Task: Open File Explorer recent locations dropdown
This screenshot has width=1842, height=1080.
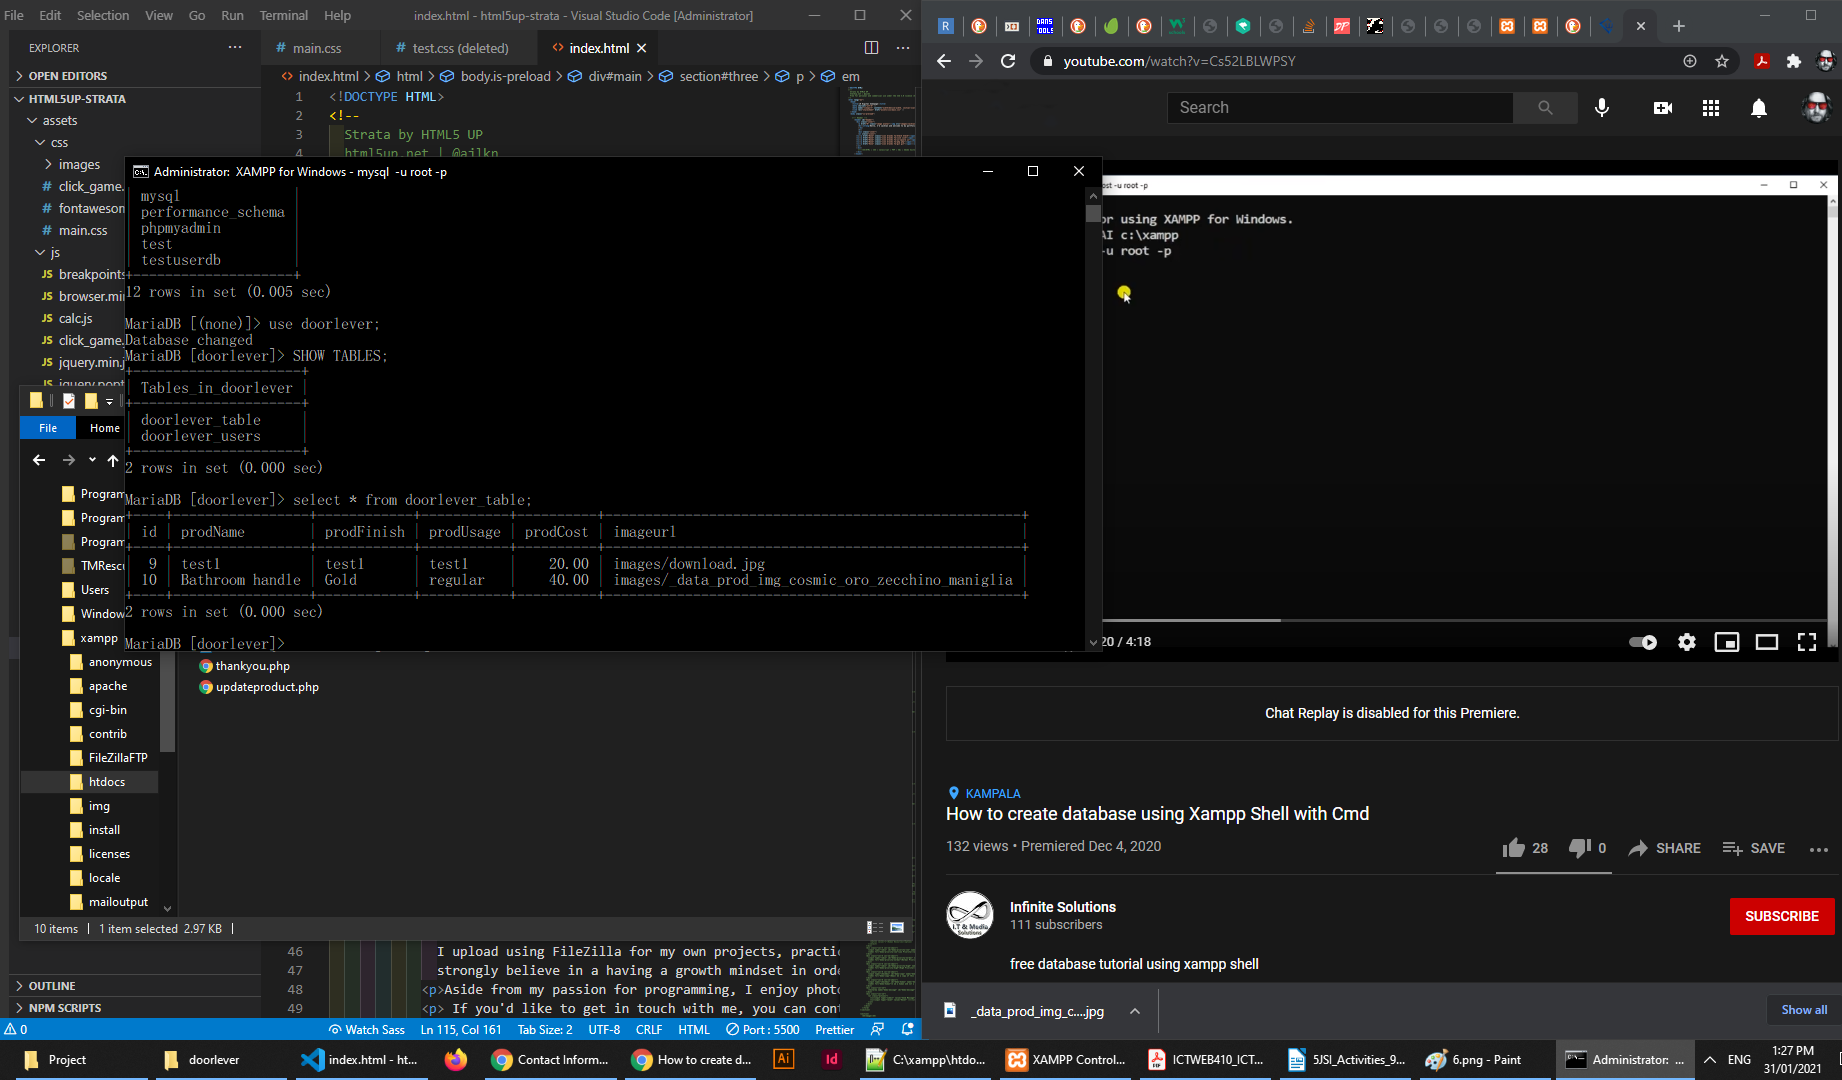Action: [x=92, y=460]
